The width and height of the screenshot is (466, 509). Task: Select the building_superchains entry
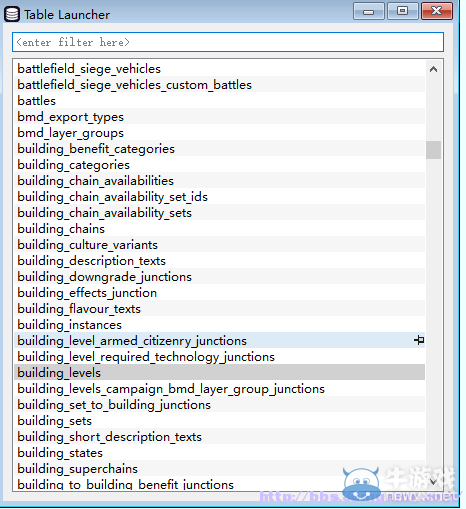coord(219,469)
